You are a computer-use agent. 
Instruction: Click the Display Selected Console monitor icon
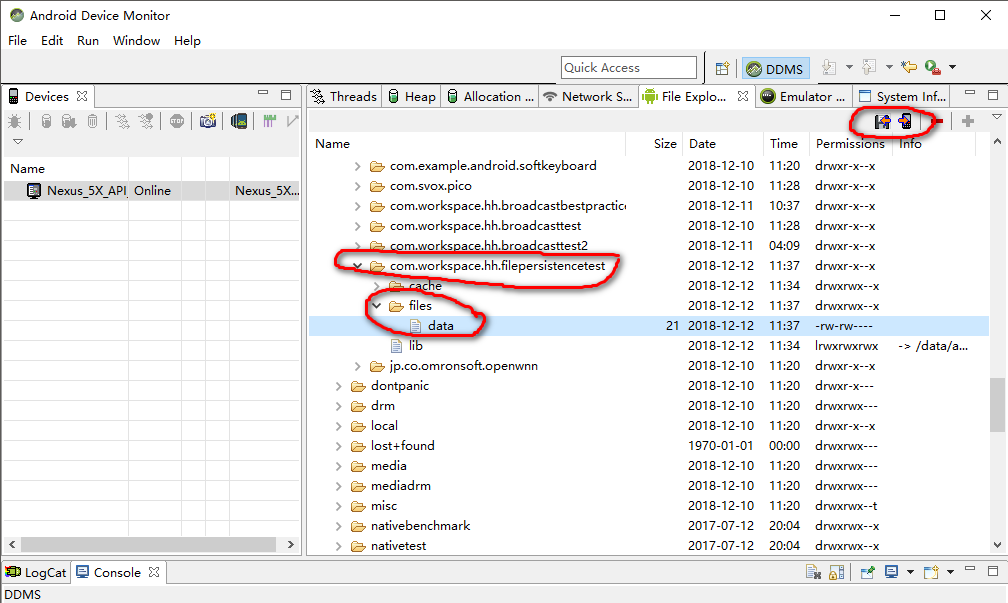click(892, 572)
